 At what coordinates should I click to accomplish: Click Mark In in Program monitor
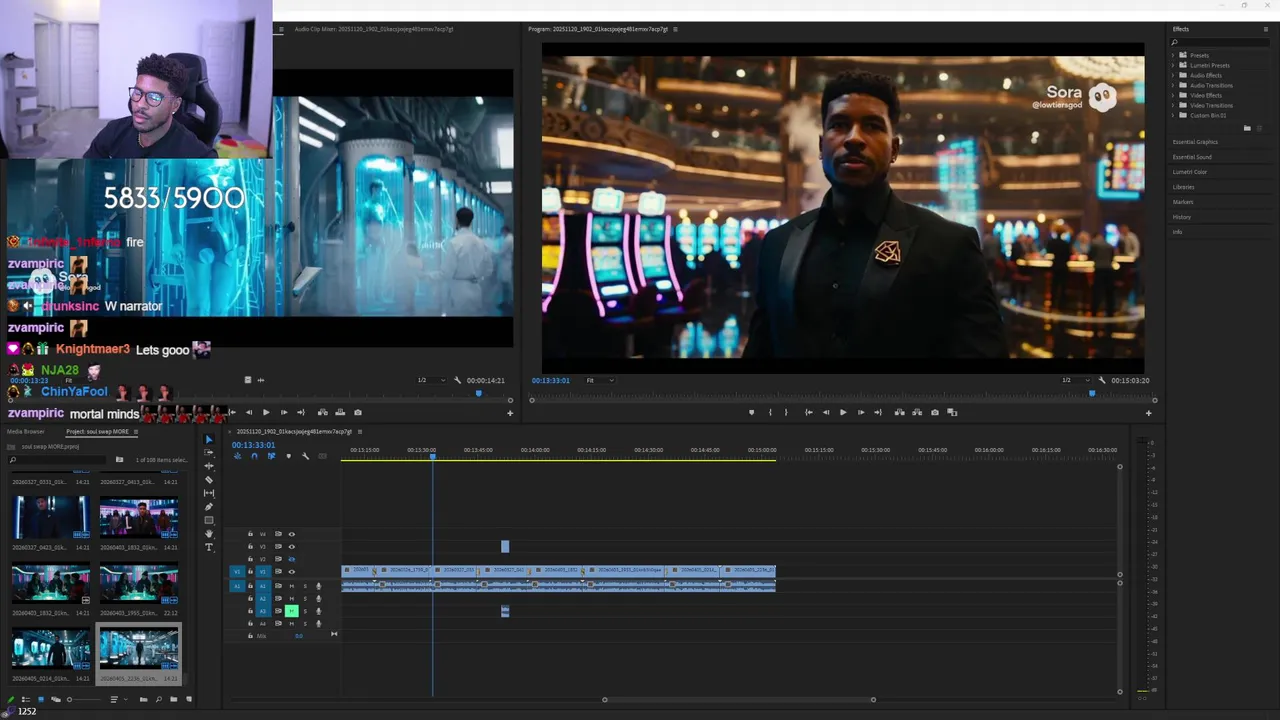coord(770,412)
